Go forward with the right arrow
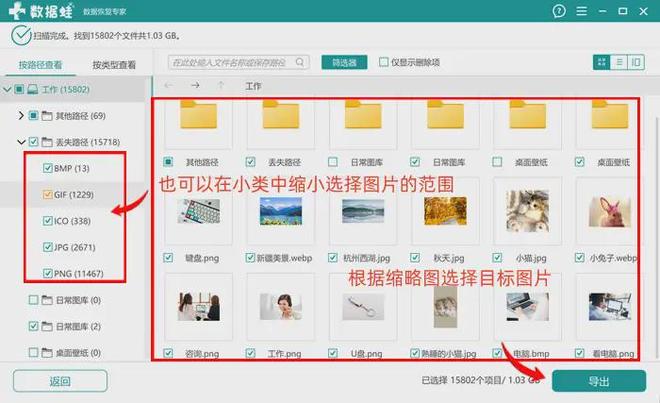 (195, 85)
